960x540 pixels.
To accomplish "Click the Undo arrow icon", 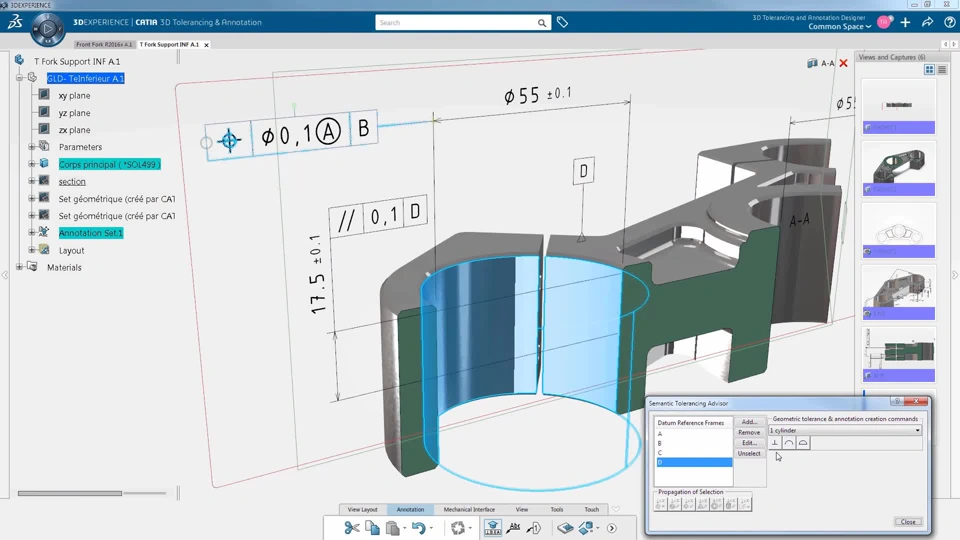I will [418, 528].
